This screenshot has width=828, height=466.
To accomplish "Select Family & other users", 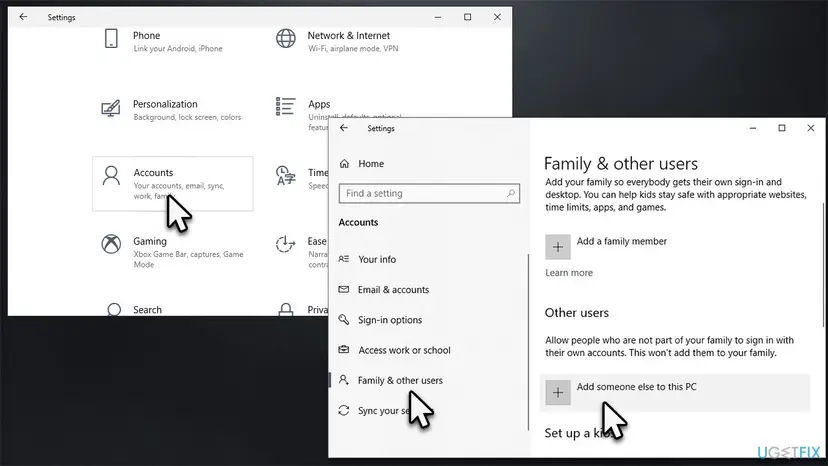I will pos(400,380).
